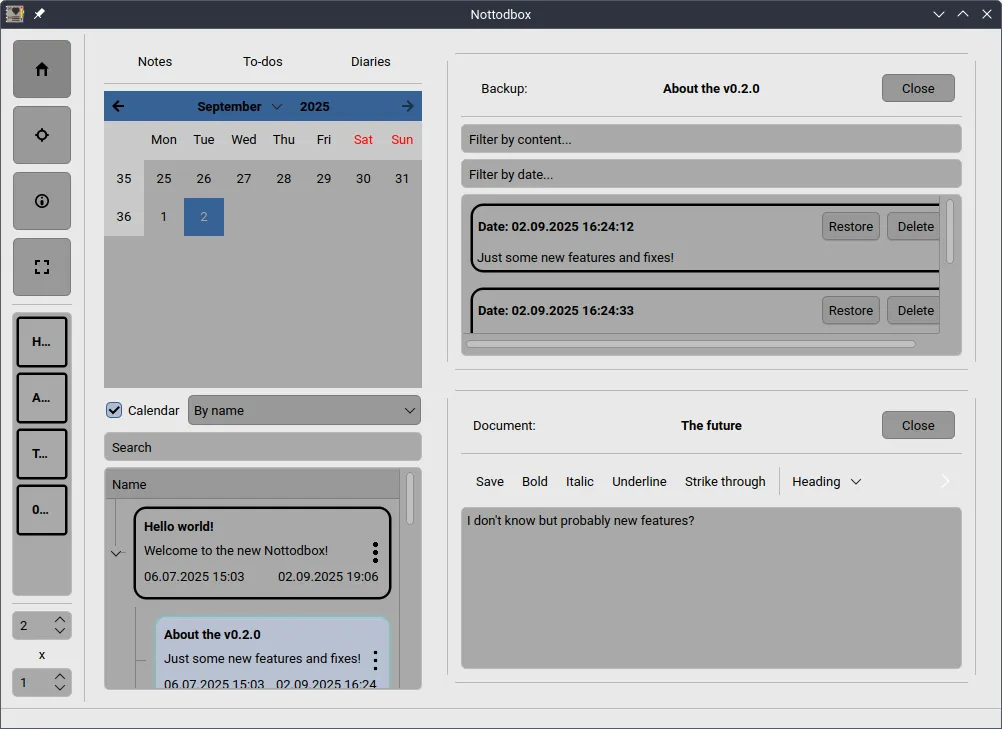The height and width of the screenshot is (729, 1002).
Task: Click the Sat column header
Action: (x=363, y=139)
